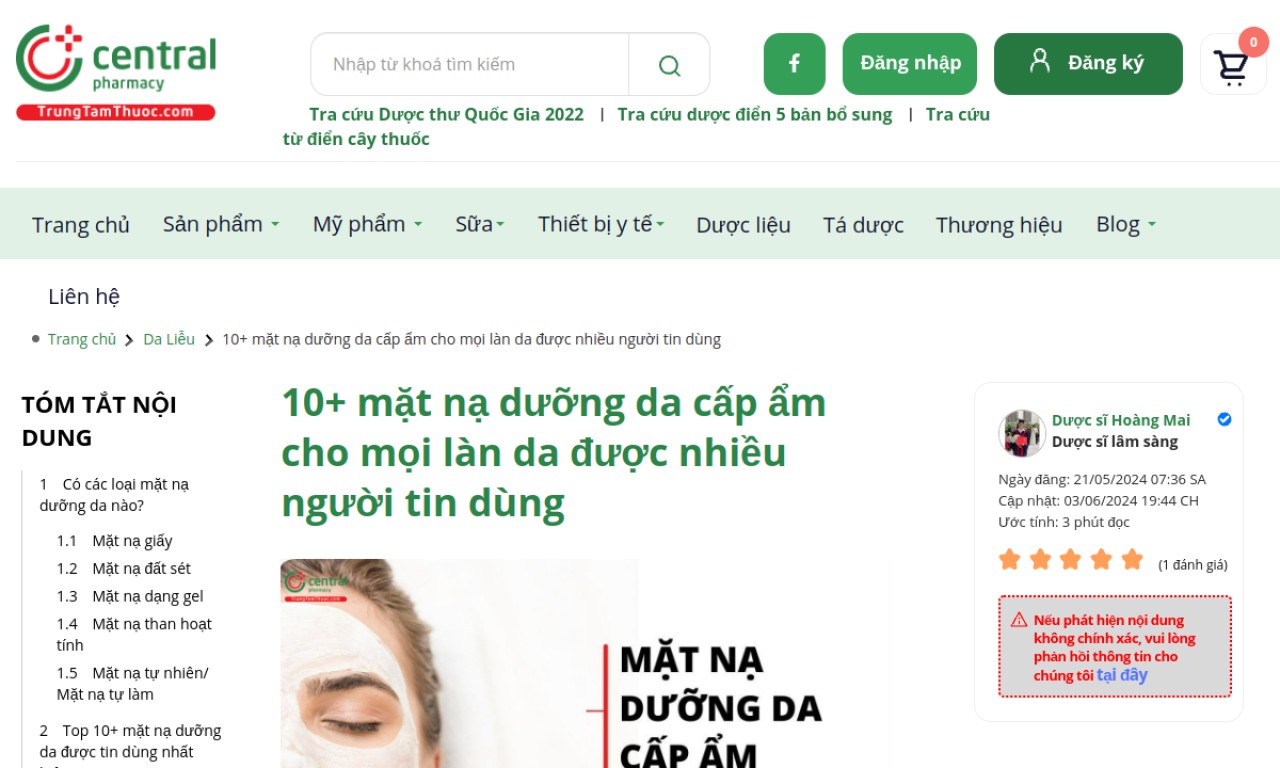Click the verified badge next to Hoàng Mai
Viewport: 1280px width, 768px height.
(x=1224, y=420)
